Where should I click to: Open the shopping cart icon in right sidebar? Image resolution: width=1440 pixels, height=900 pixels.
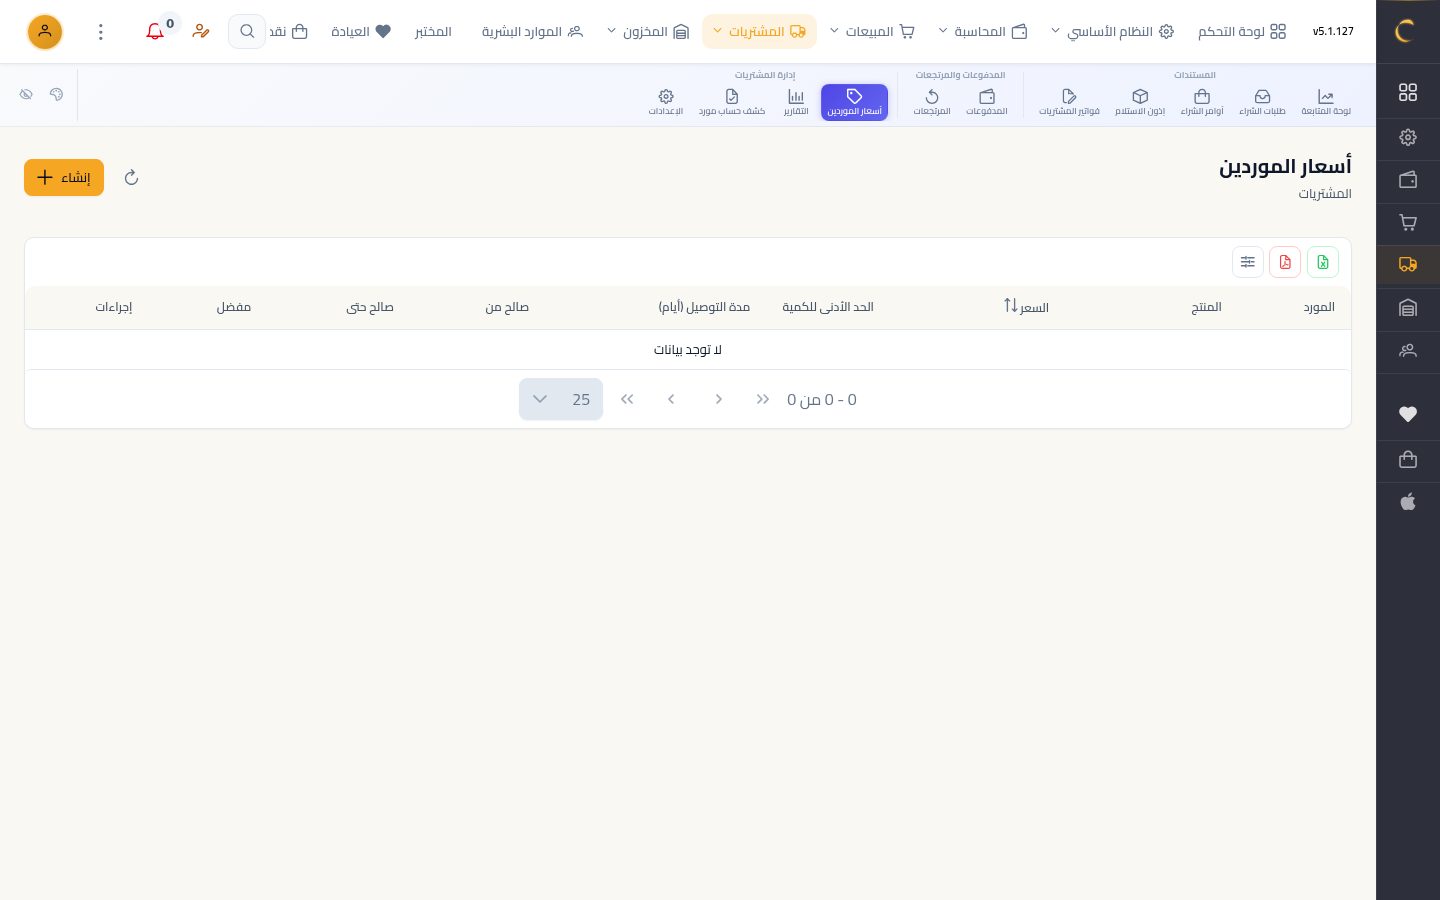pyautogui.click(x=1408, y=223)
